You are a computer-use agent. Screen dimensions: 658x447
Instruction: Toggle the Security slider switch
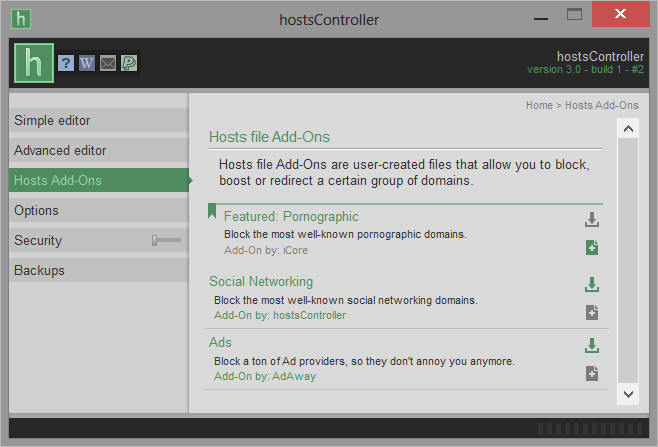(167, 240)
